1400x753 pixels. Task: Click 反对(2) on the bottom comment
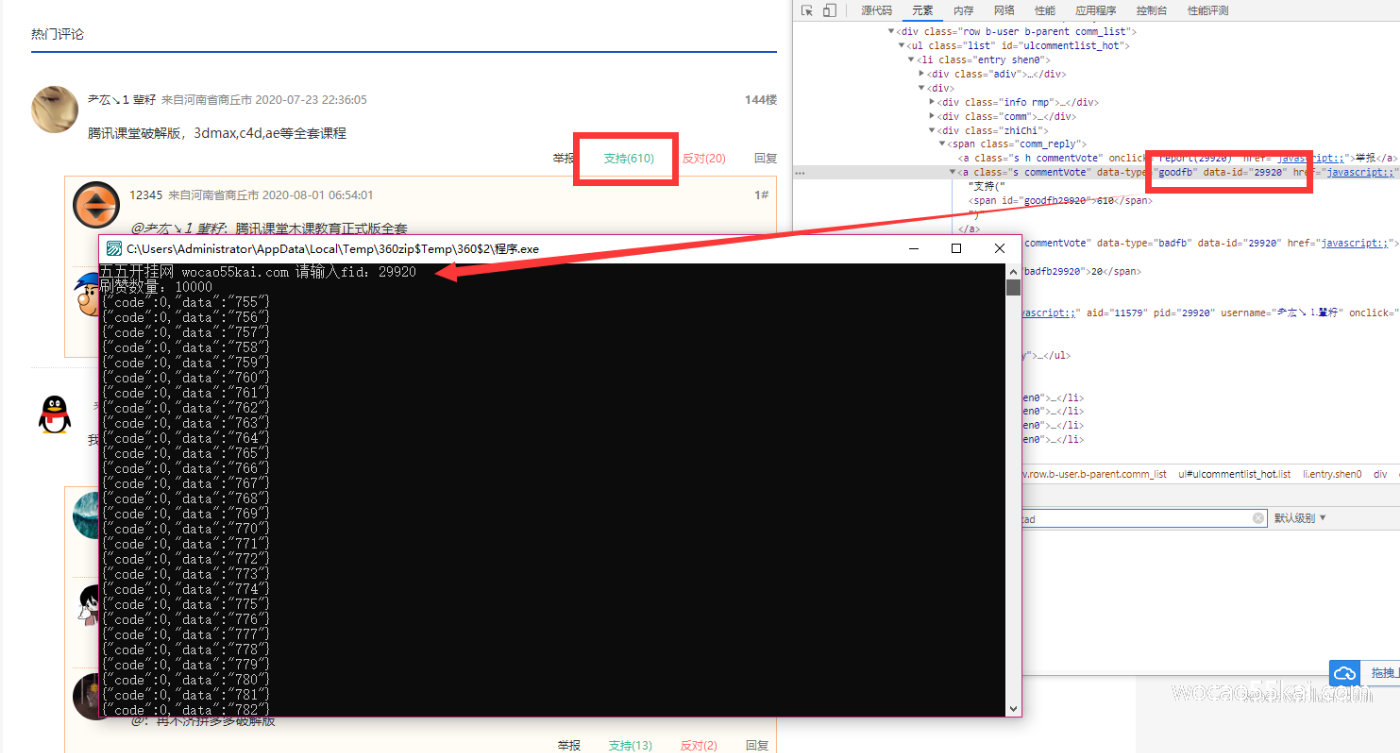click(699, 745)
